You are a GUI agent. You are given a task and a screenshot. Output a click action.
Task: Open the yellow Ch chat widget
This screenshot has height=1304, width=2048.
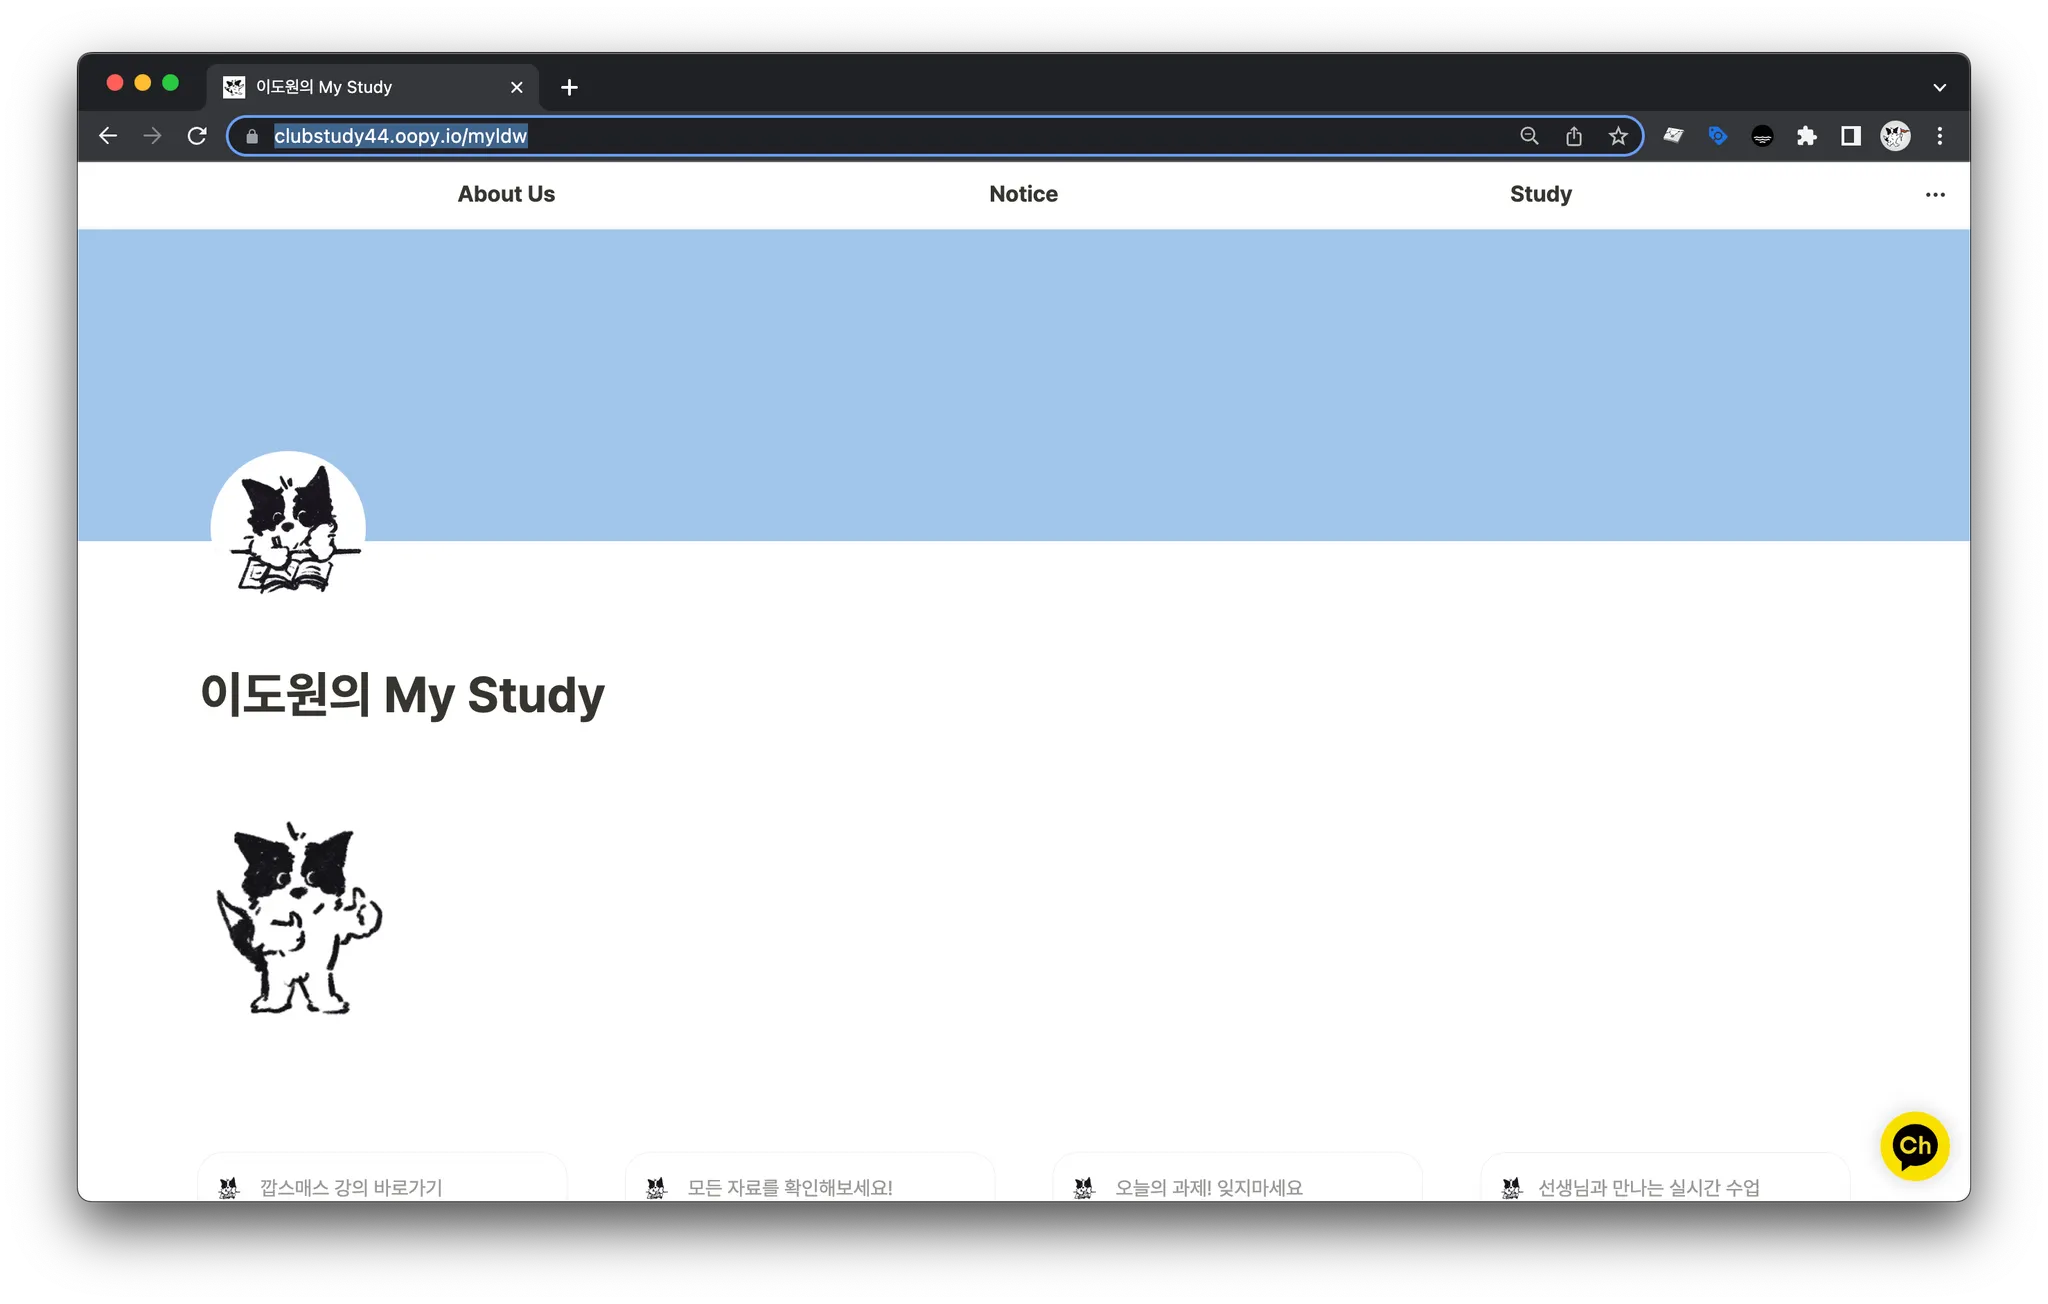click(1914, 1146)
